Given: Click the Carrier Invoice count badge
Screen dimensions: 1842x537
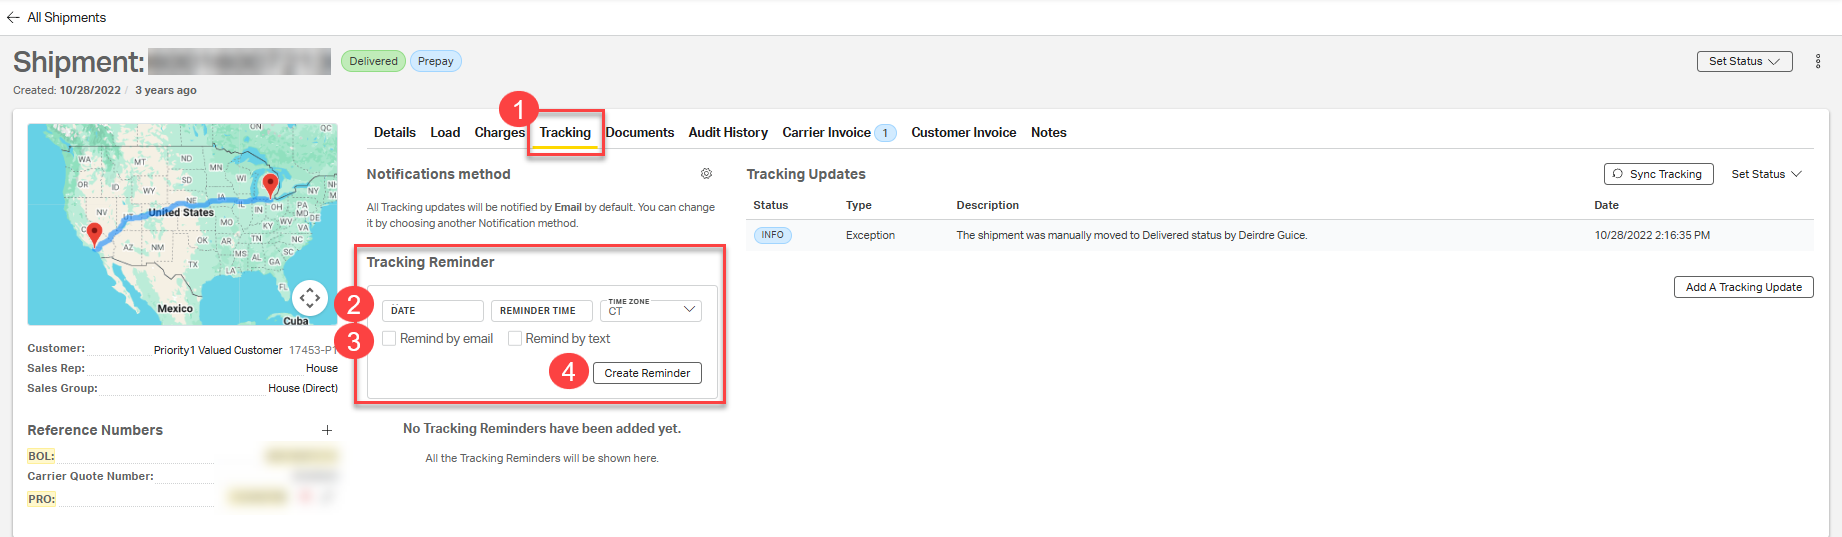Looking at the screenshot, I should 885,133.
